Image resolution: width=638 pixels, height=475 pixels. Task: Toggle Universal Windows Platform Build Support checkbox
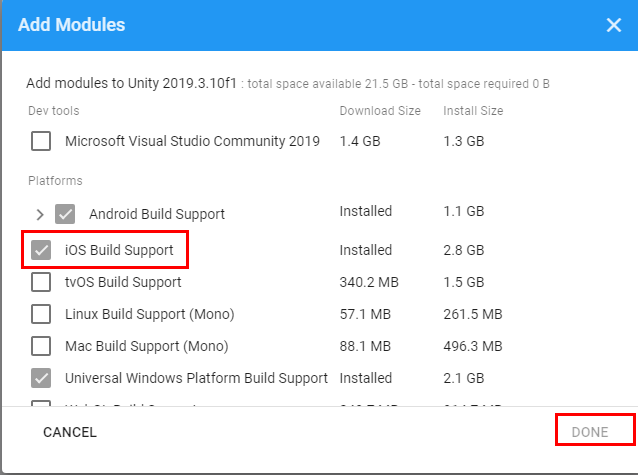41,379
